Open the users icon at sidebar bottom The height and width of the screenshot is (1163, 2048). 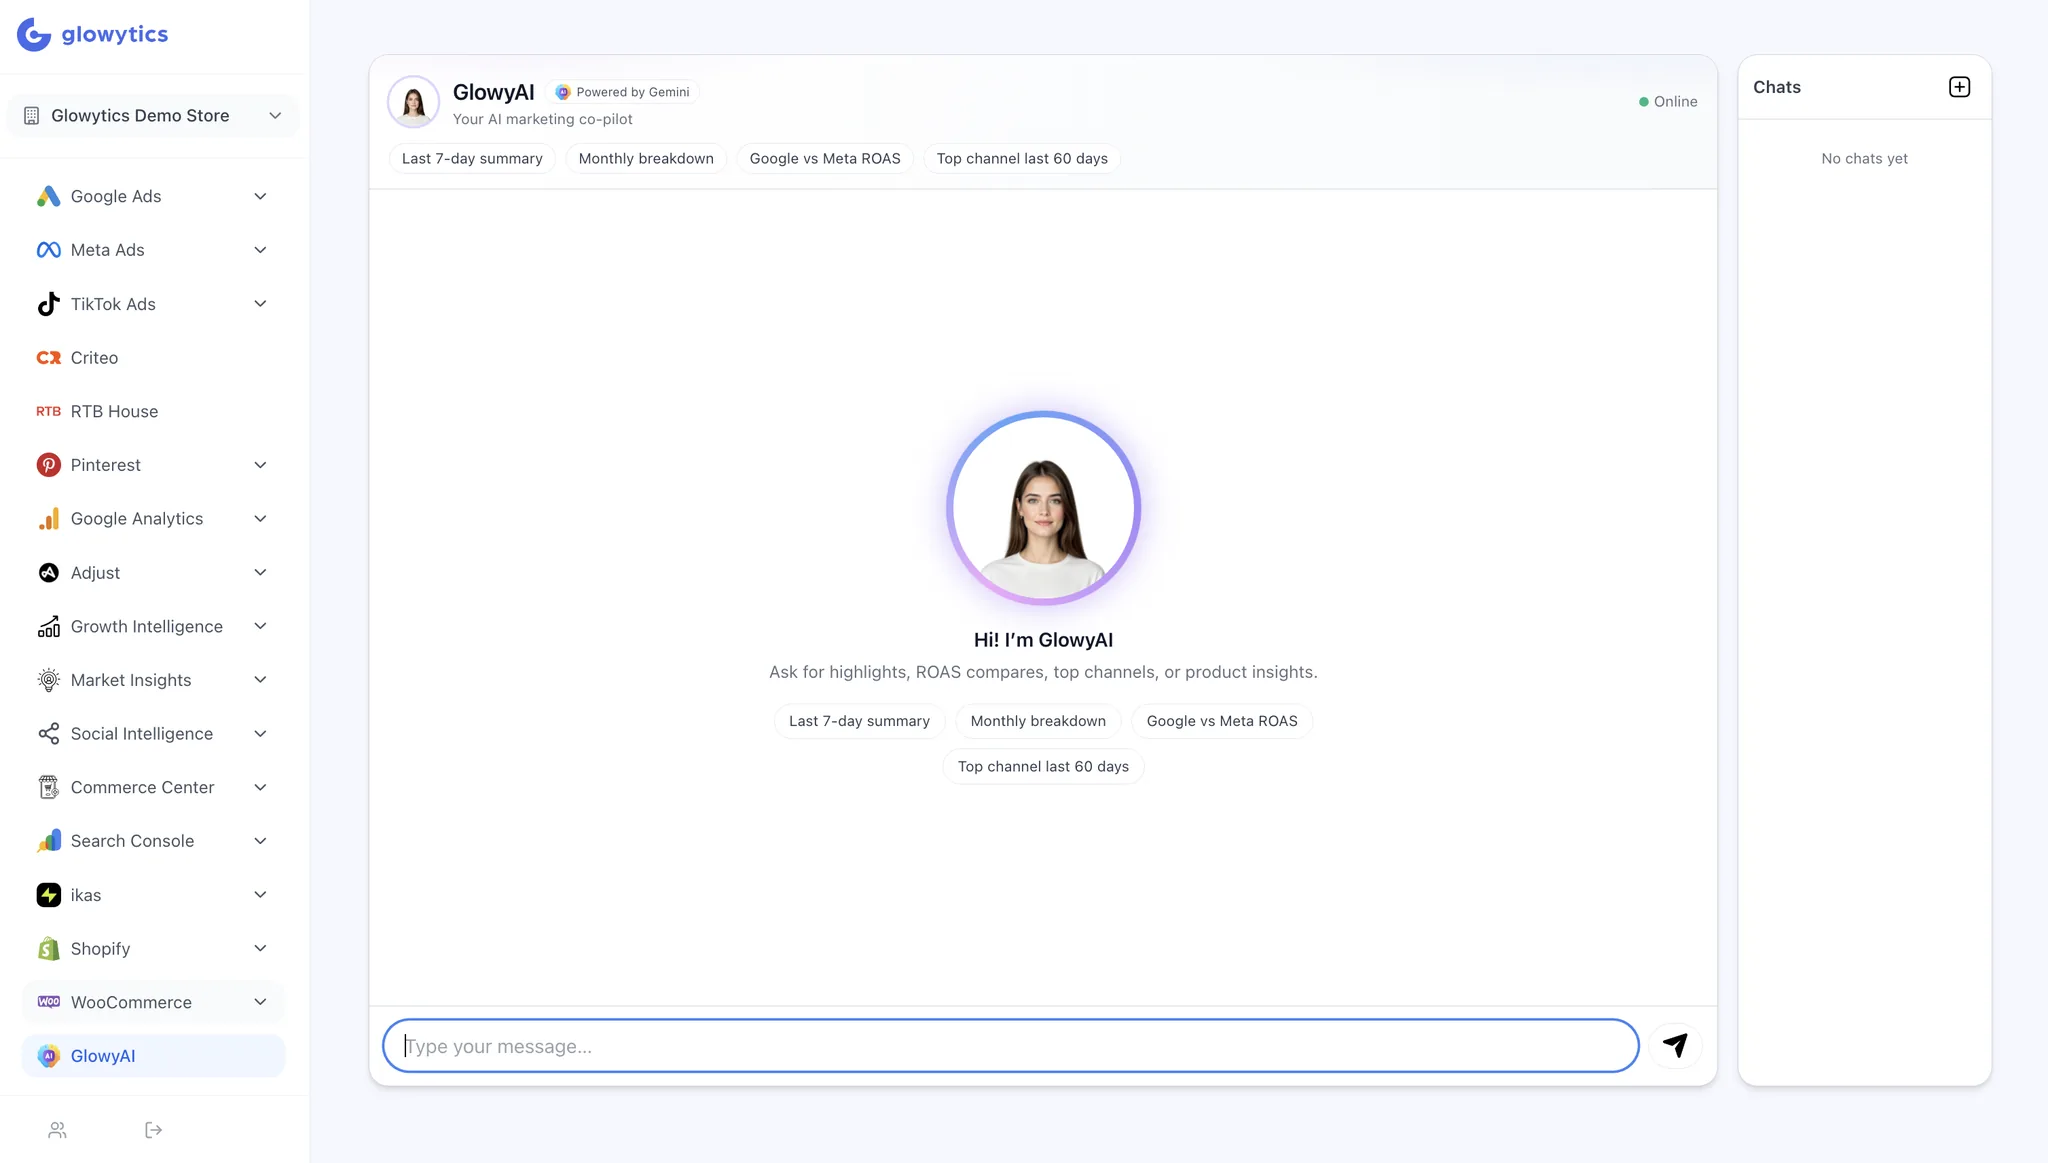[57, 1130]
